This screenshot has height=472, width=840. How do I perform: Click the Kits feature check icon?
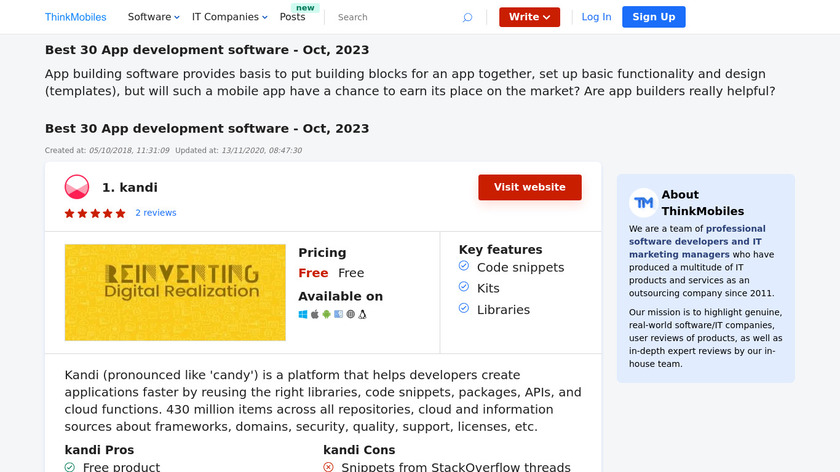pos(464,287)
